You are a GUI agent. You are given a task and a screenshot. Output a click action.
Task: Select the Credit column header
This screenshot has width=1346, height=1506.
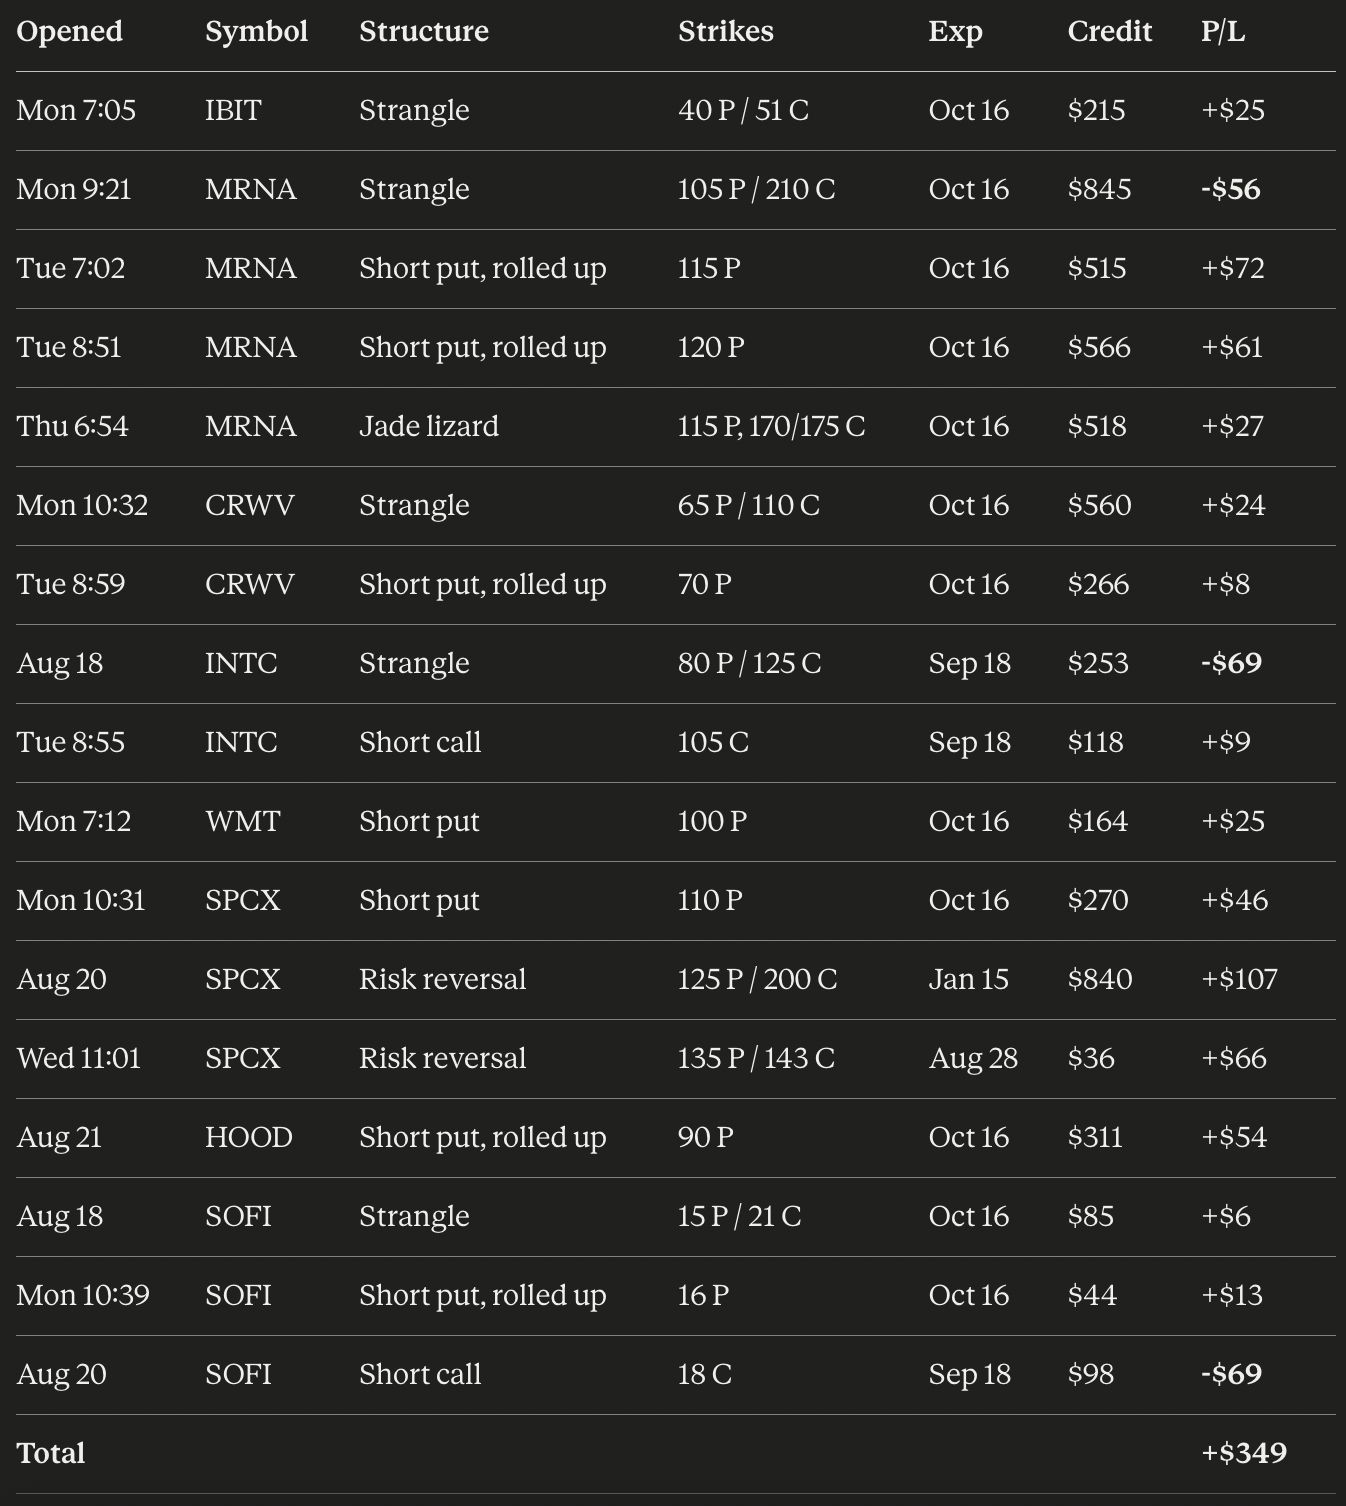point(1109,31)
